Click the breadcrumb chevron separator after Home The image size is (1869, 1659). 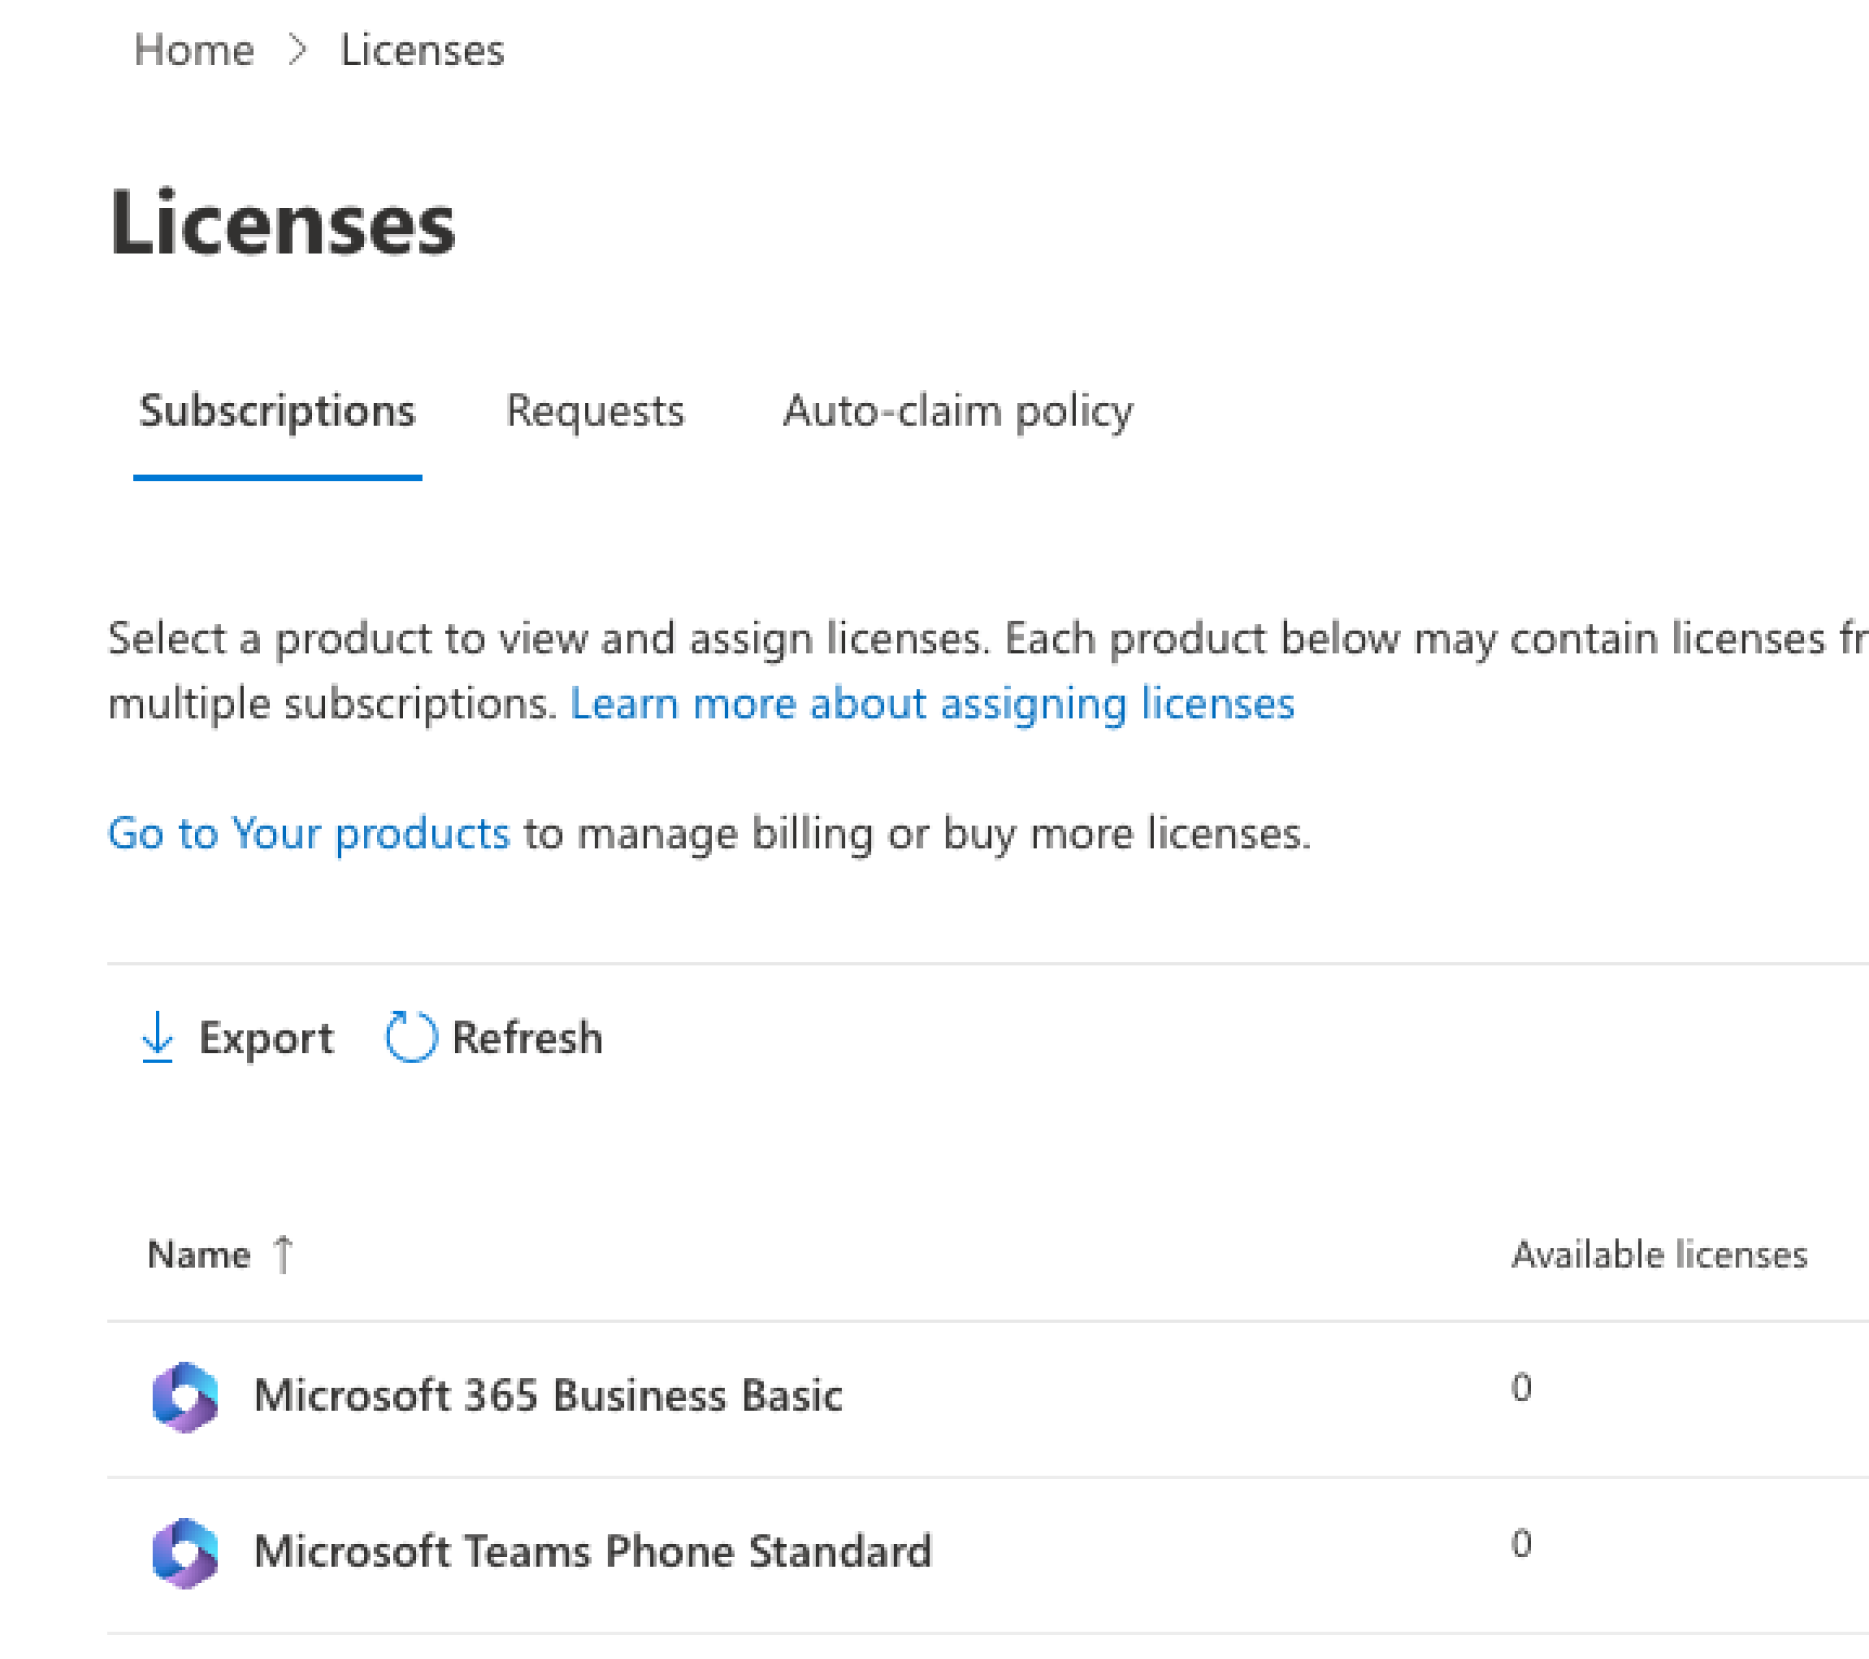297,50
